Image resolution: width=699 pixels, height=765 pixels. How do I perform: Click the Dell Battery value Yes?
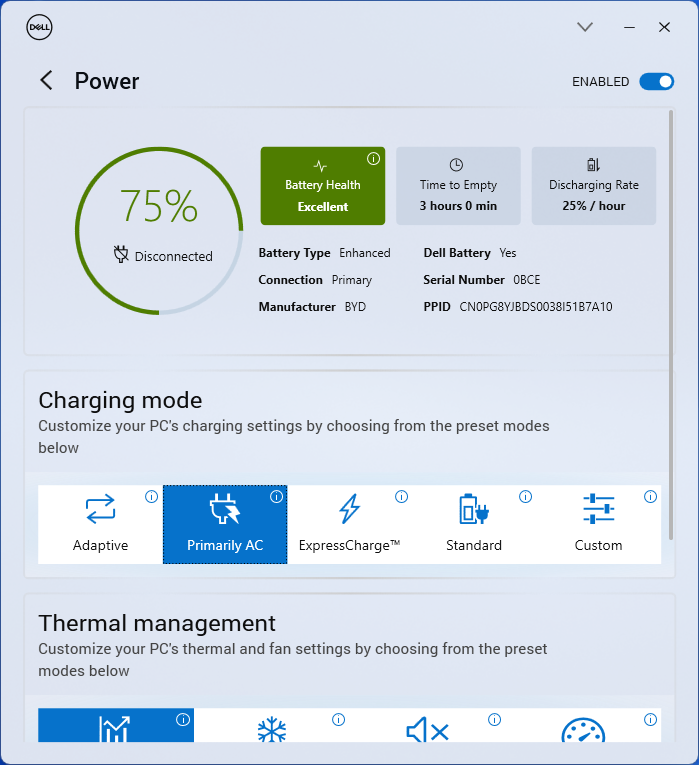(x=507, y=253)
